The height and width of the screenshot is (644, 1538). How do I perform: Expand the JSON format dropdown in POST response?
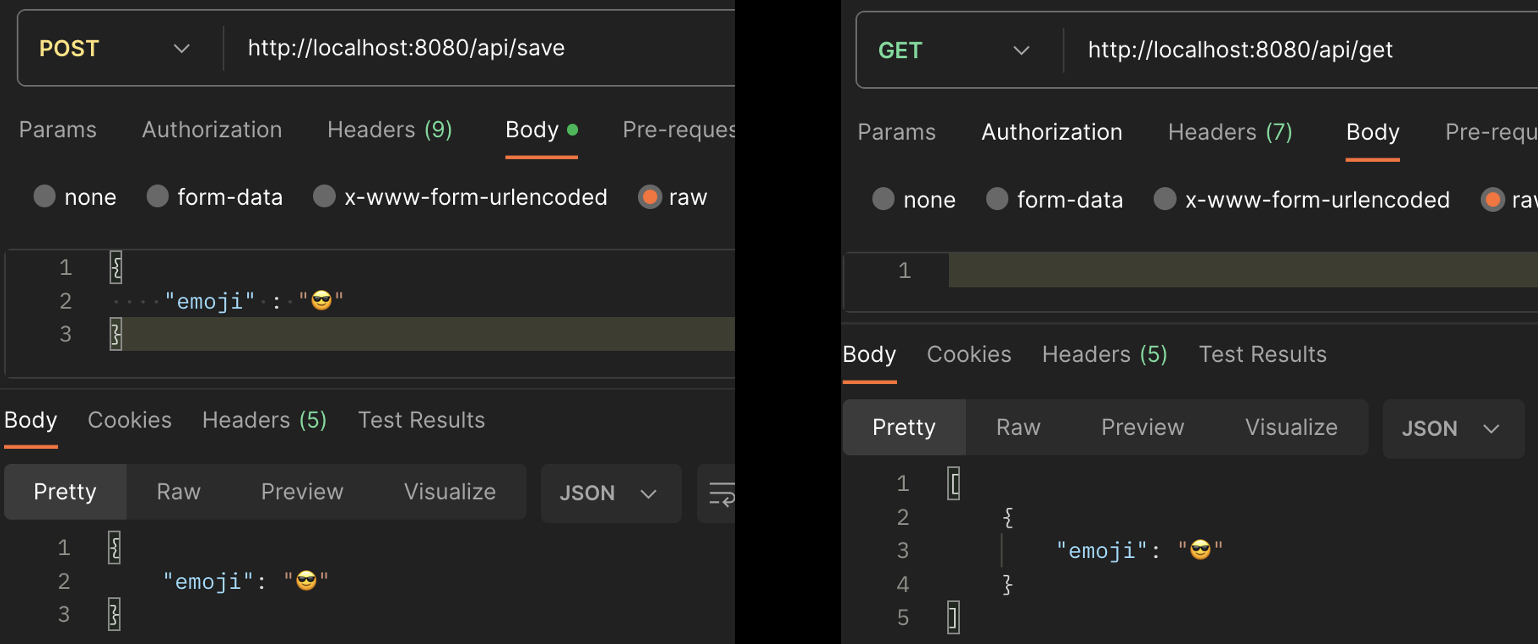click(610, 493)
